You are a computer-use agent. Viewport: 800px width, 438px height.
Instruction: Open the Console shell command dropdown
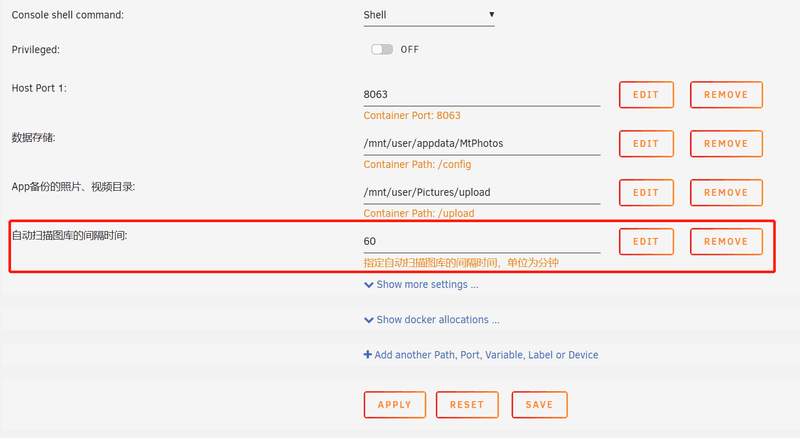pyautogui.click(x=429, y=15)
